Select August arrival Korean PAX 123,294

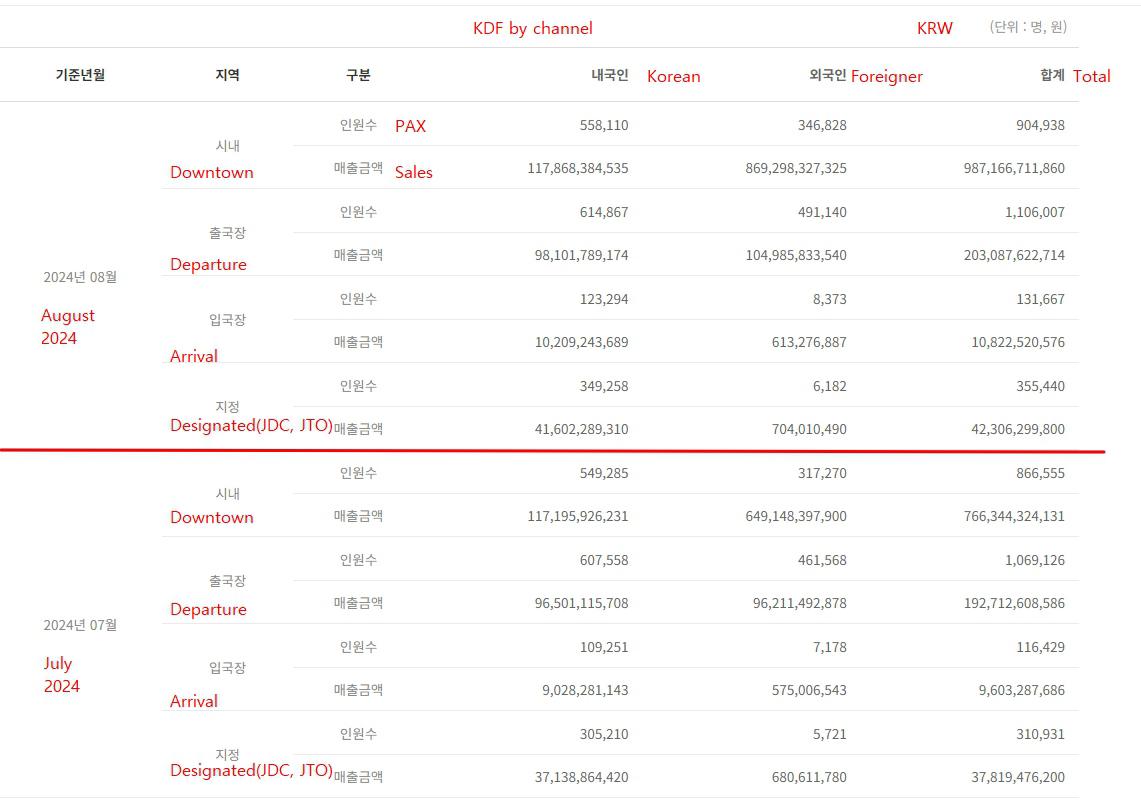point(603,299)
